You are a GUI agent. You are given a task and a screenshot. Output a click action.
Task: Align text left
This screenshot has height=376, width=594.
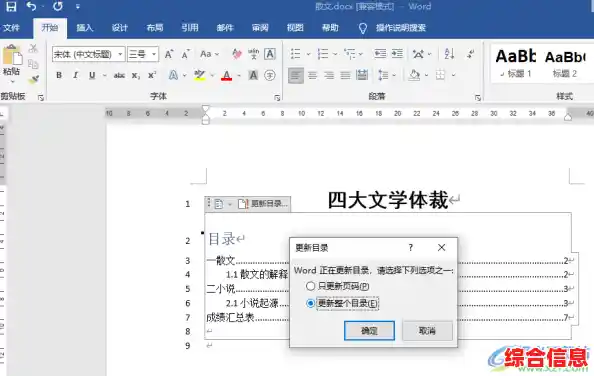click(295, 75)
